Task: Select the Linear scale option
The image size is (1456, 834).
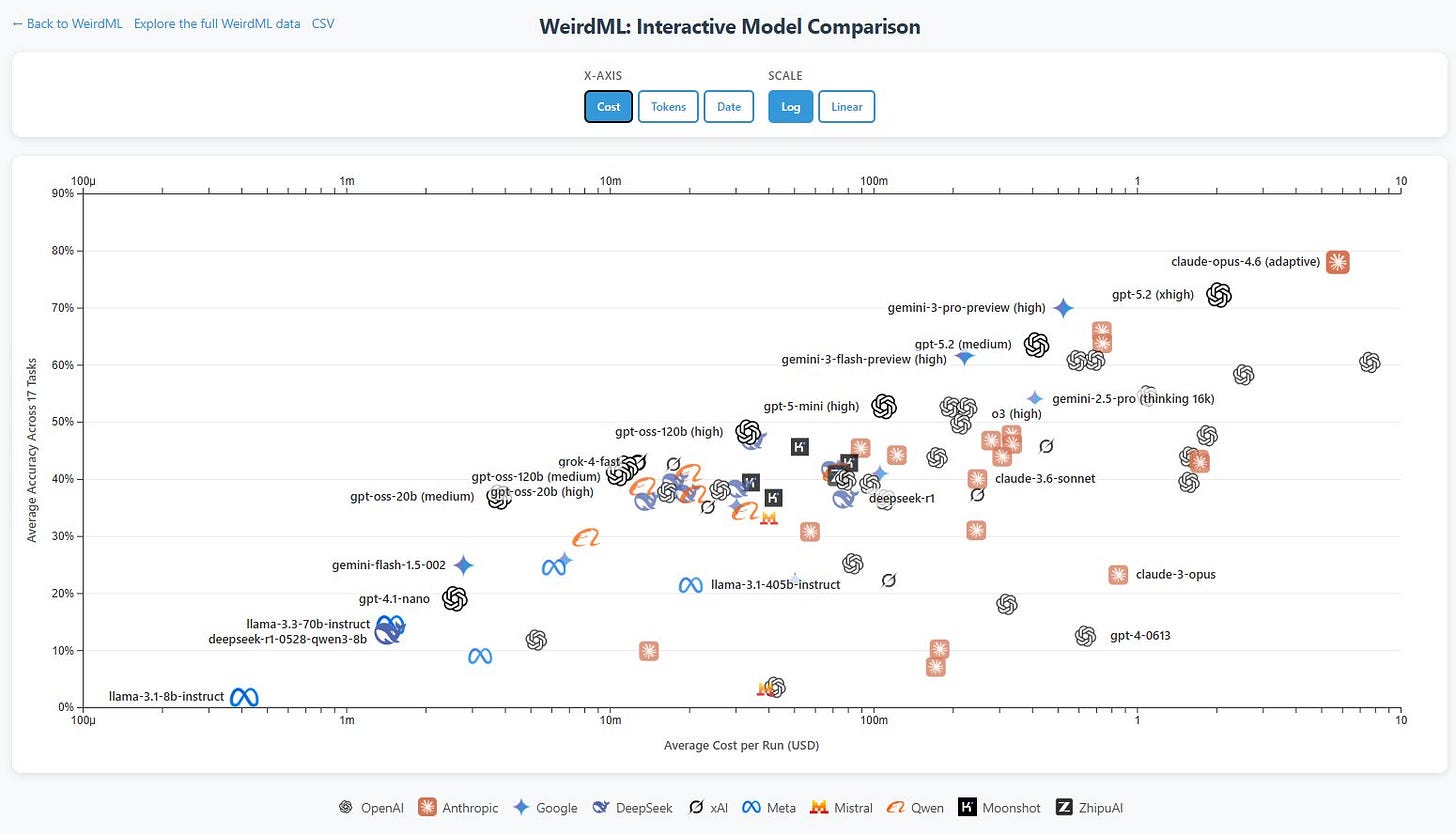Action: pyautogui.click(x=846, y=107)
